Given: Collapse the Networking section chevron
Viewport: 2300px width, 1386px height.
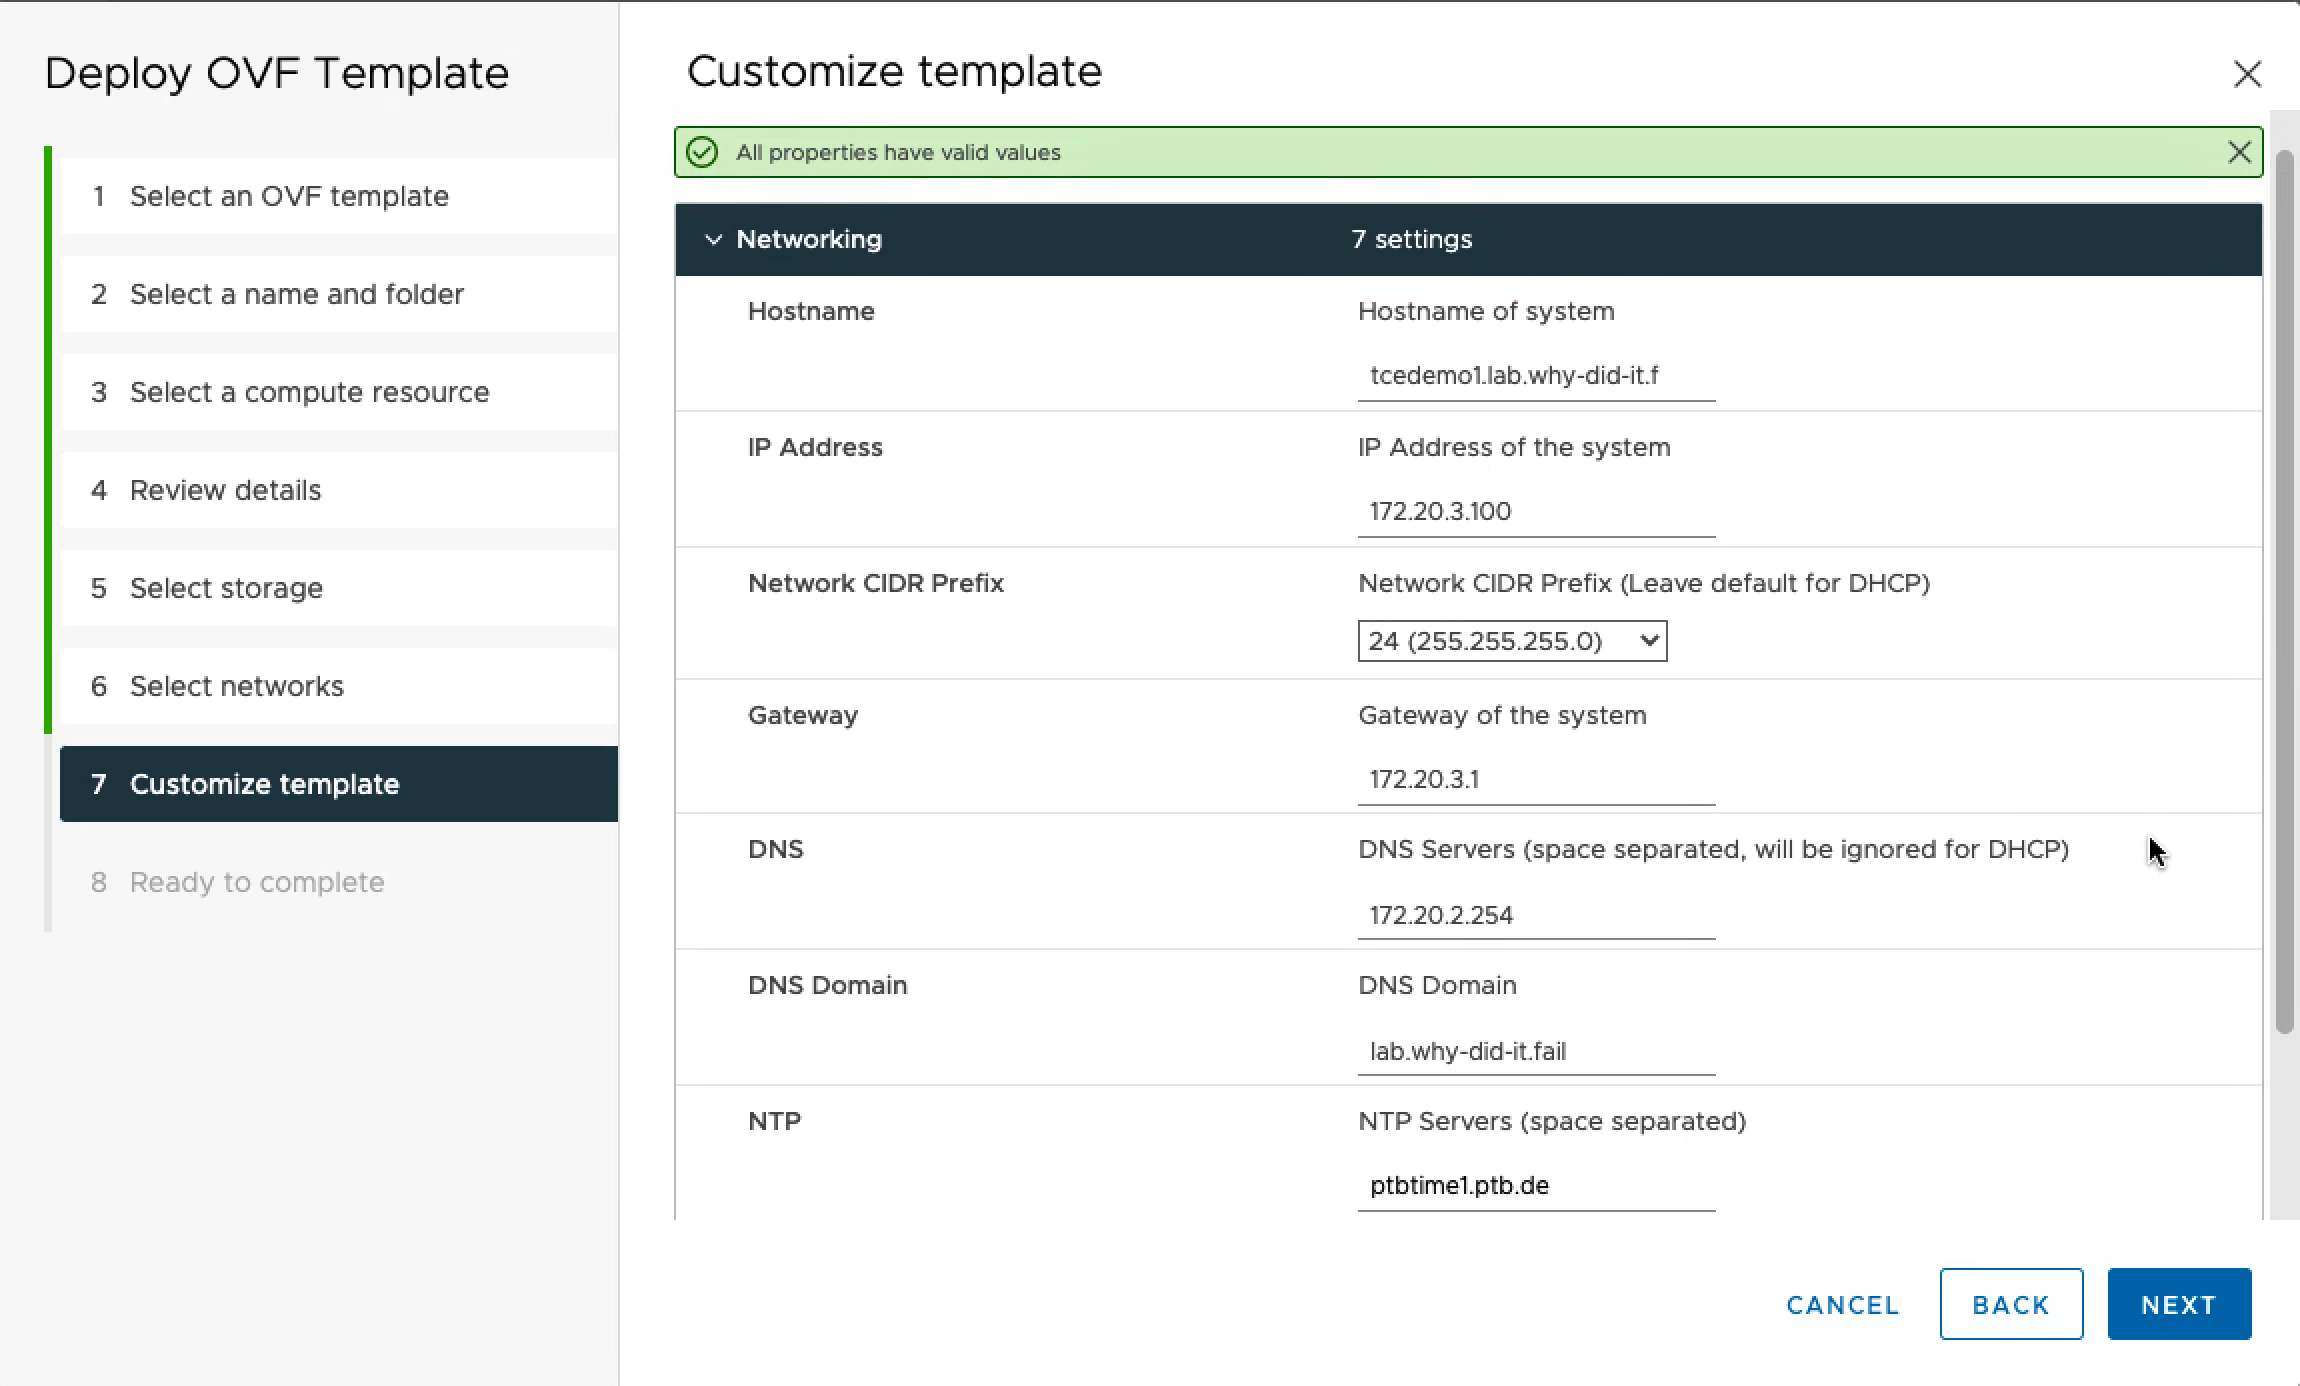Looking at the screenshot, I should [713, 240].
